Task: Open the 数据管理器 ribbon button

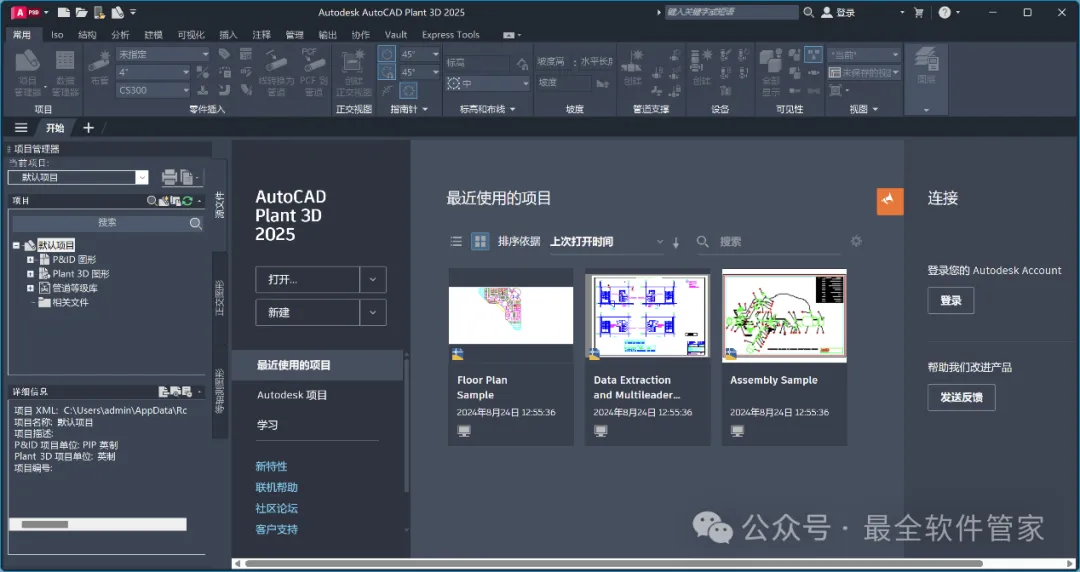Action: (x=65, y=72)
